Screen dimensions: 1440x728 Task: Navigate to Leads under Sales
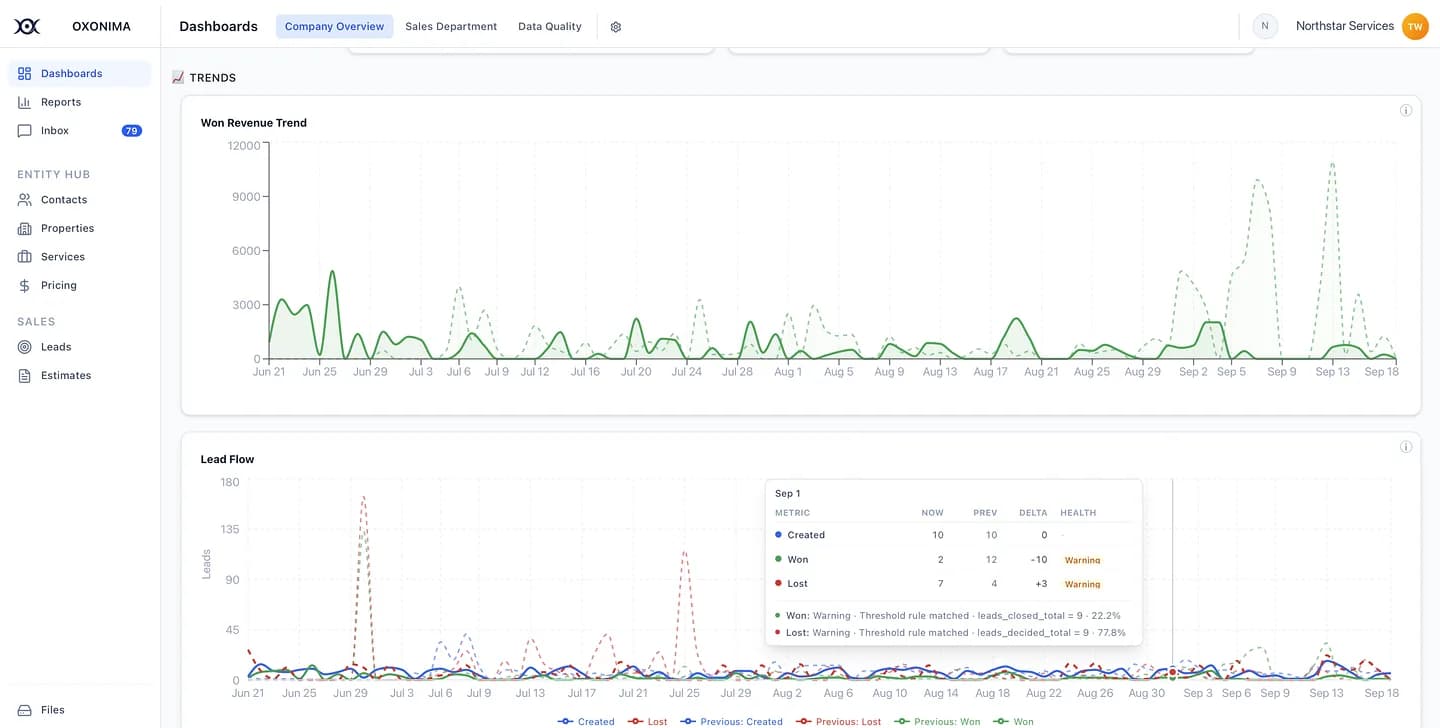click(x=80, y=347)
